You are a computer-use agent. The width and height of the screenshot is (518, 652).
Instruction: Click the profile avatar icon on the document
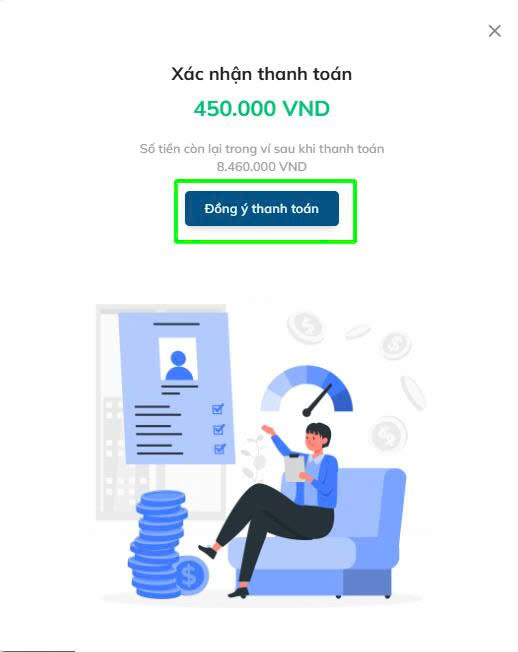click(x=179, y=366)
